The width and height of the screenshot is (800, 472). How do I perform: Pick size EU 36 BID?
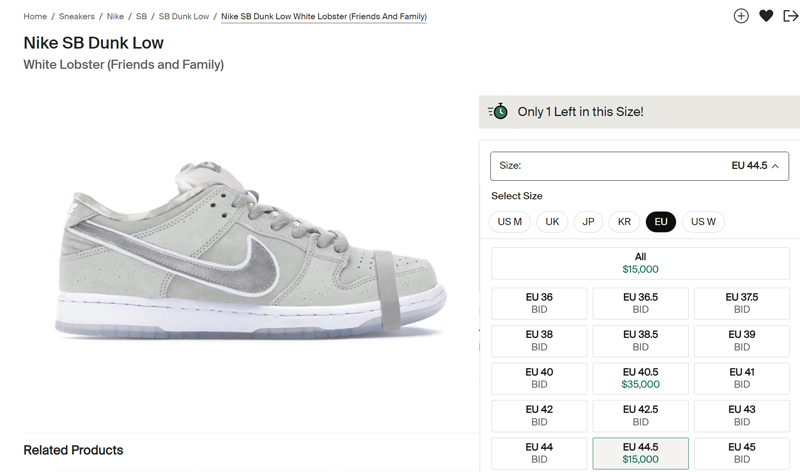539,303
